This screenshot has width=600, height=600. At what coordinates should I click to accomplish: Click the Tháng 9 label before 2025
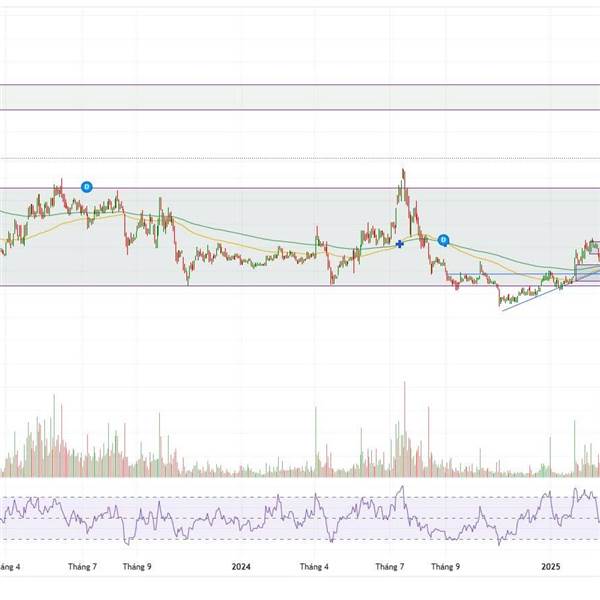click(445, 566)
